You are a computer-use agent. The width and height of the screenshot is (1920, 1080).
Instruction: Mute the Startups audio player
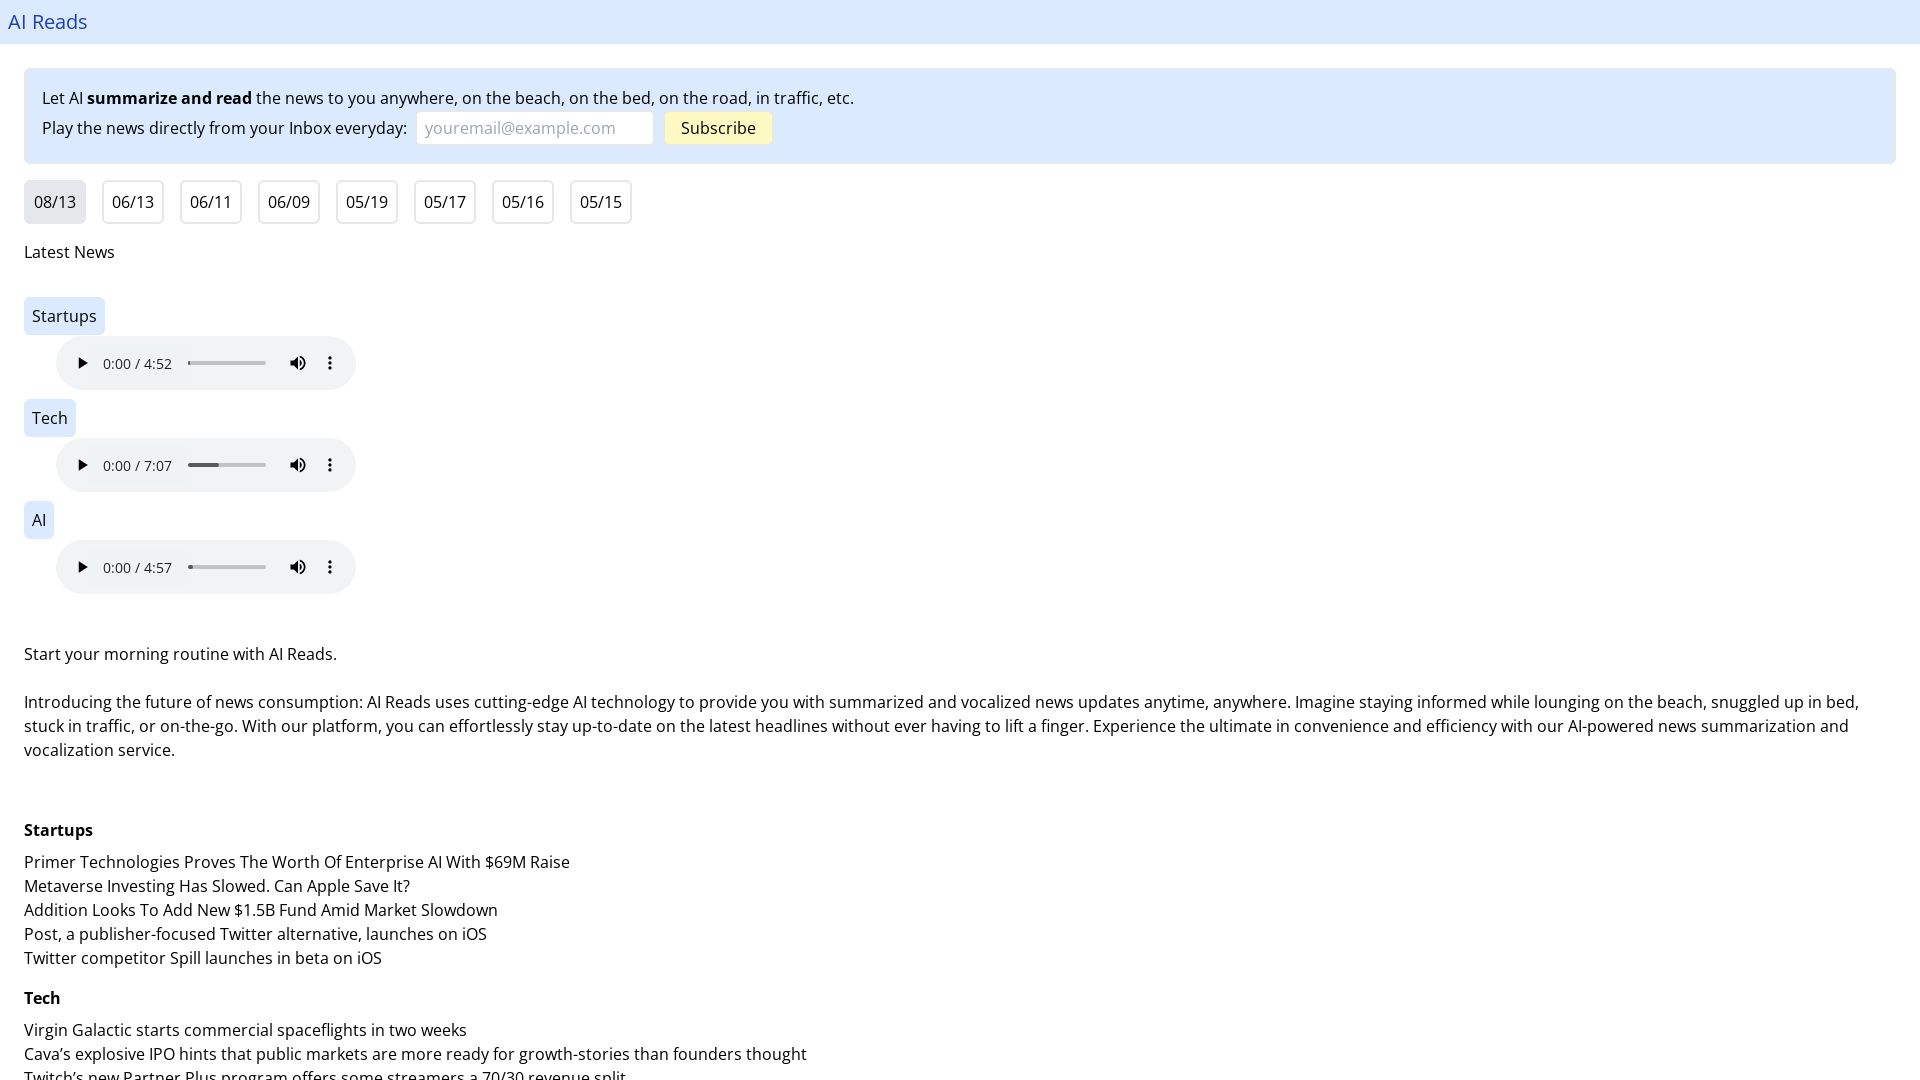click(x=298, y=364)
